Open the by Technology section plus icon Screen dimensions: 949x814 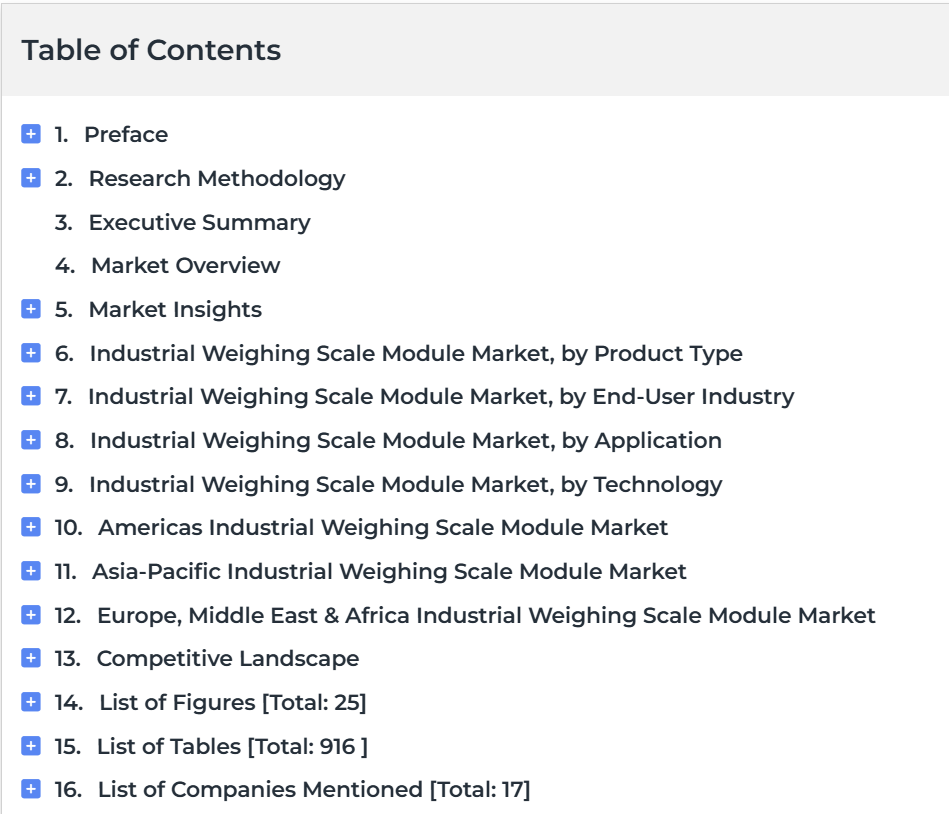pyautogui.click(x=31, y=484)
